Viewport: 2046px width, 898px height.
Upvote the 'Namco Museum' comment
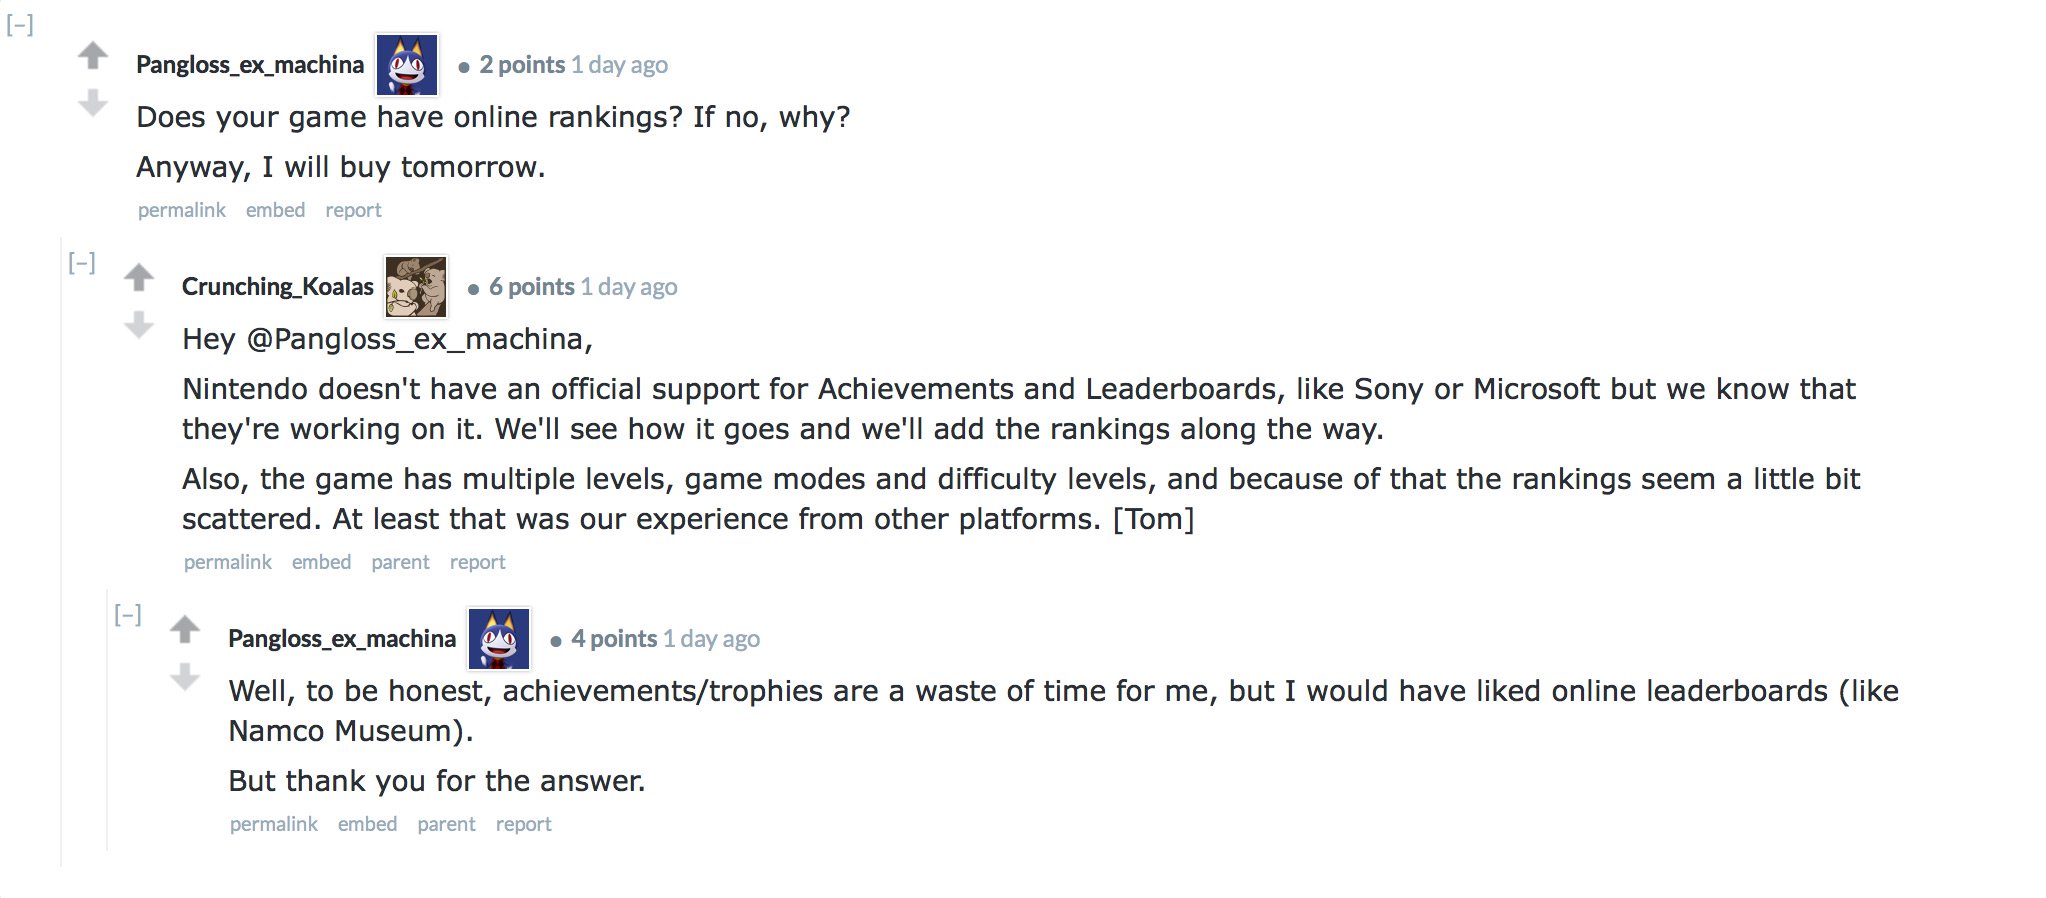coord(185,629)
